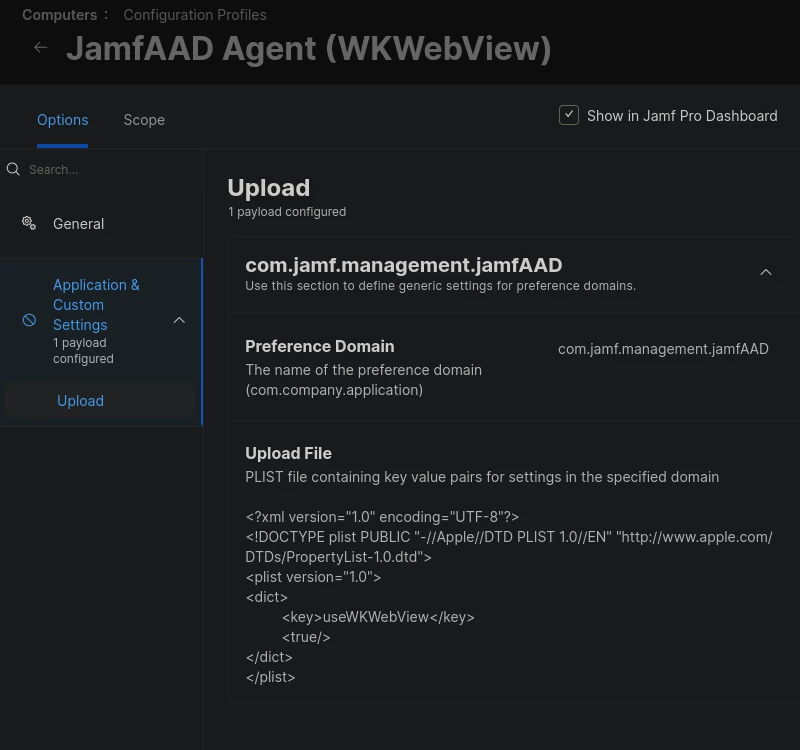Viewport: 800px width, 750px height.
Task: Click the Upload heading
Action: tap(269, 188)
